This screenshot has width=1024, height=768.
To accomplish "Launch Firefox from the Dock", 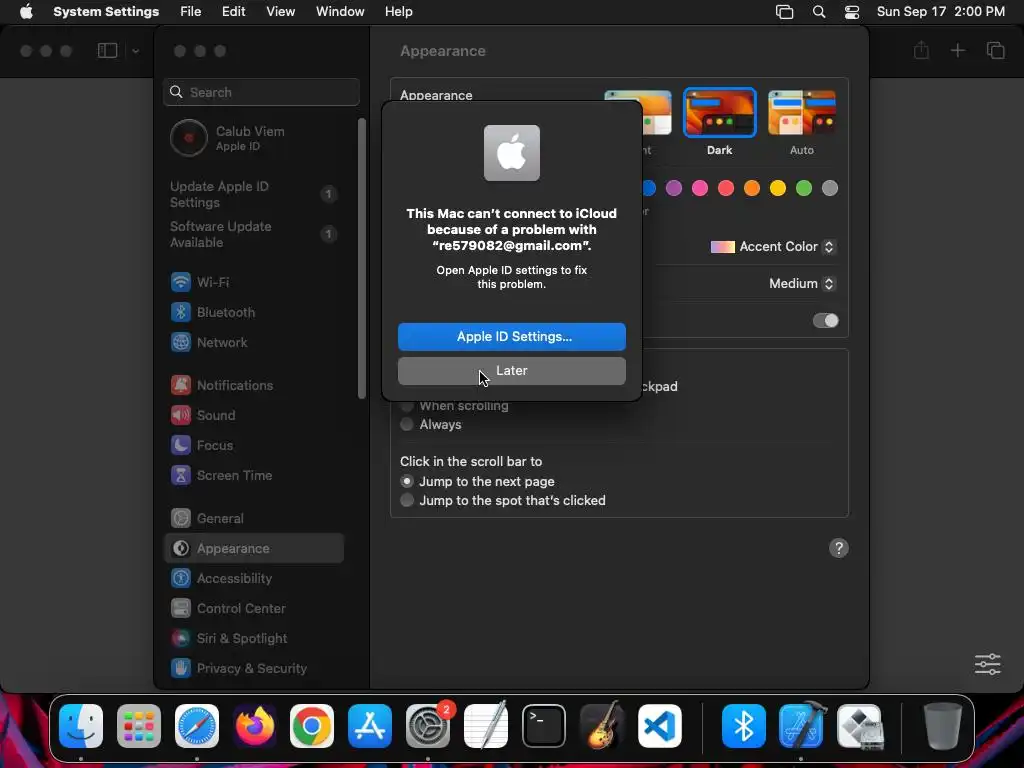I will click(254, 726).
